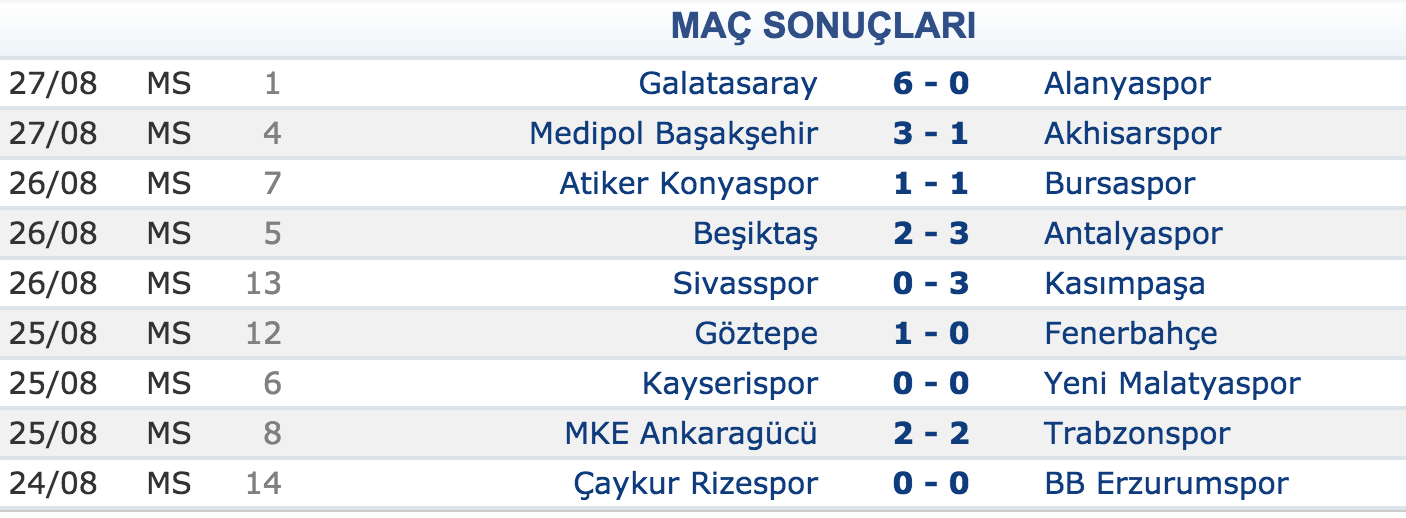
Task: Click the 1 - 0 Göztepe score
Action: tap(931, 333)
